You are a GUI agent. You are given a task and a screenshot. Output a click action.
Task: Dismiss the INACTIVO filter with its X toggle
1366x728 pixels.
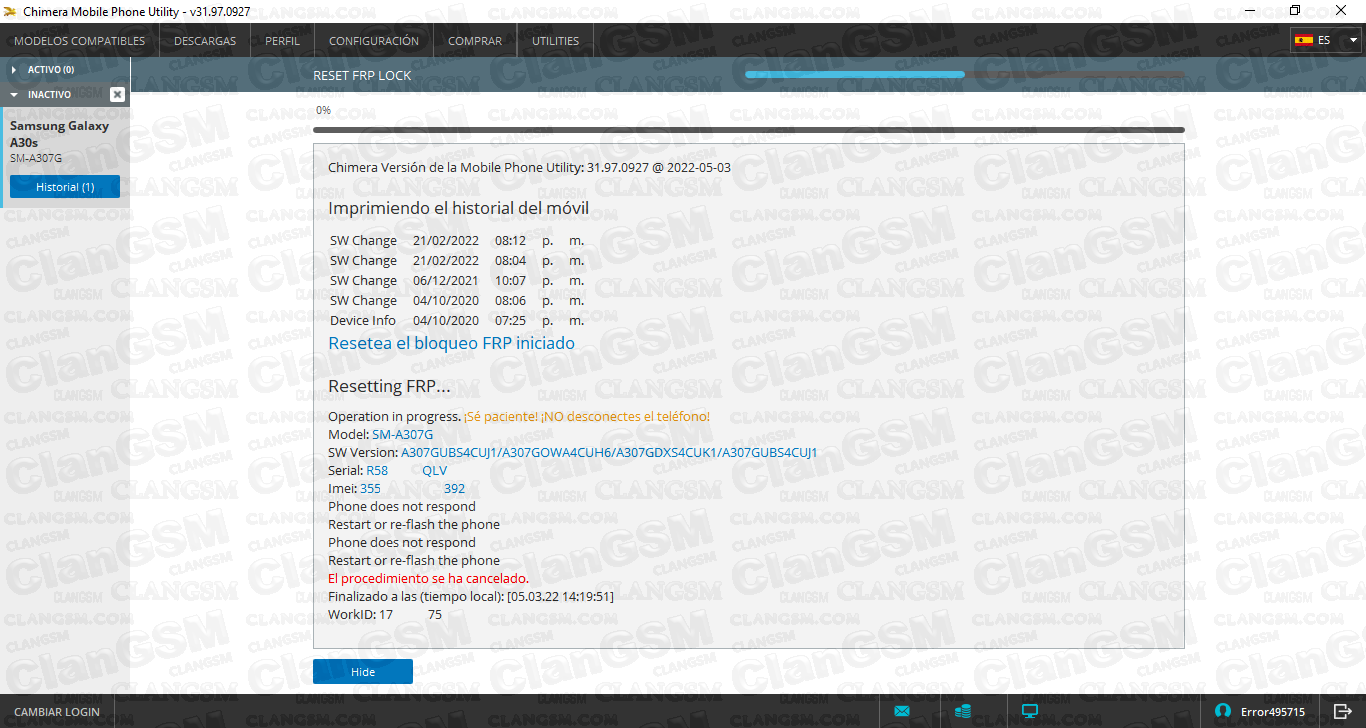tap(117, 94)
